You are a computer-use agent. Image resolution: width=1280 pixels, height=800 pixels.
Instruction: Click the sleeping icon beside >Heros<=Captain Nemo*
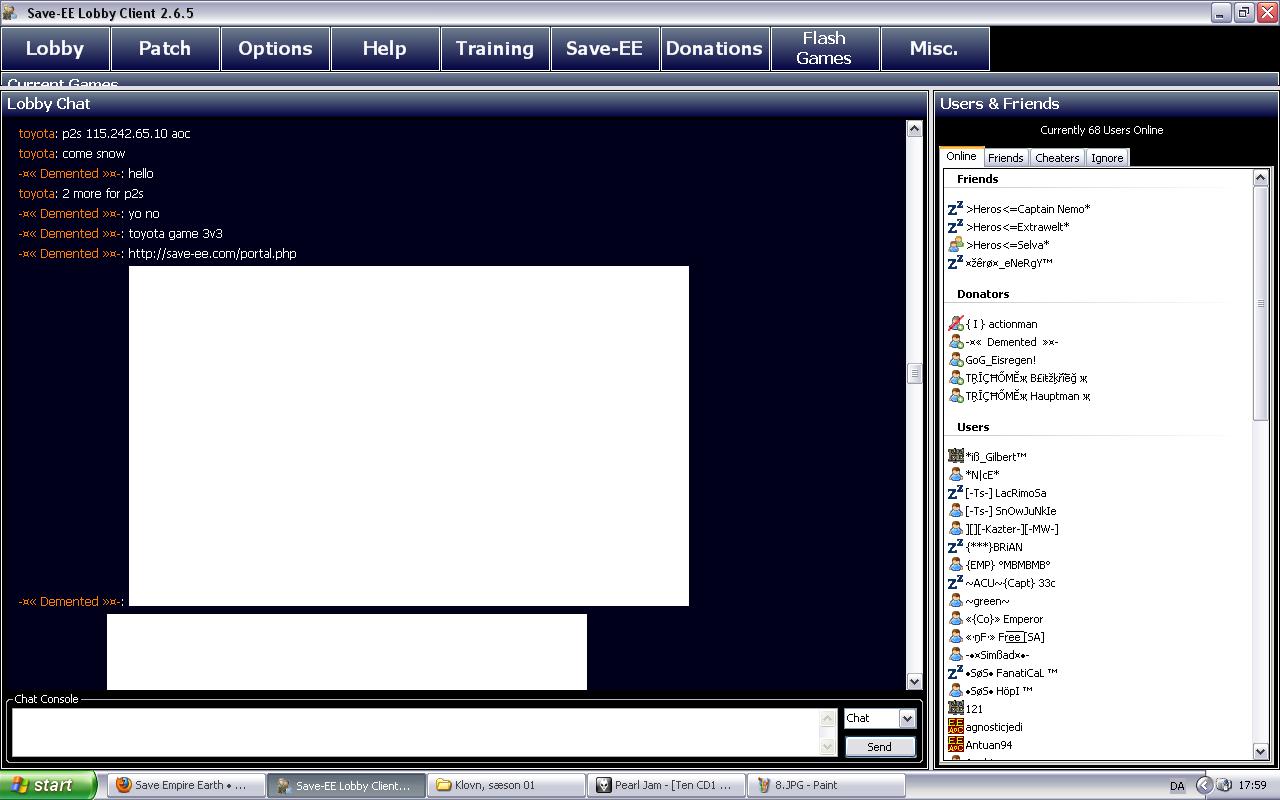955,209
